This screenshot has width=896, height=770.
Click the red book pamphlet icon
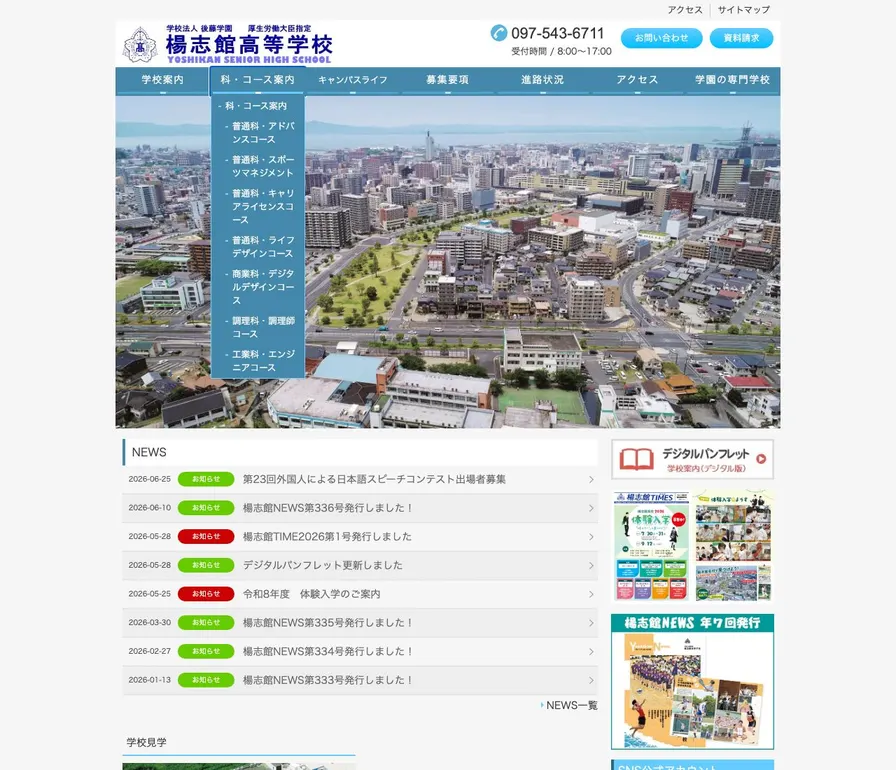point(637,459)
